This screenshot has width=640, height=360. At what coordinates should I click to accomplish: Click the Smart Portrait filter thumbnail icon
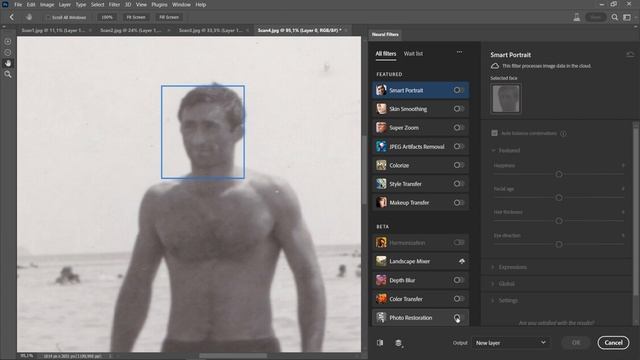[381, 90]
